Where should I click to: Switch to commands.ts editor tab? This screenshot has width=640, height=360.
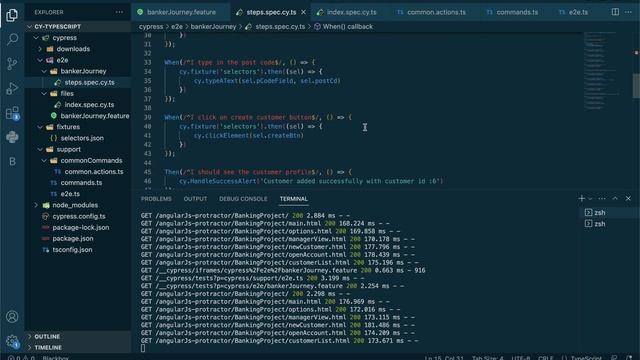(517, 12)
